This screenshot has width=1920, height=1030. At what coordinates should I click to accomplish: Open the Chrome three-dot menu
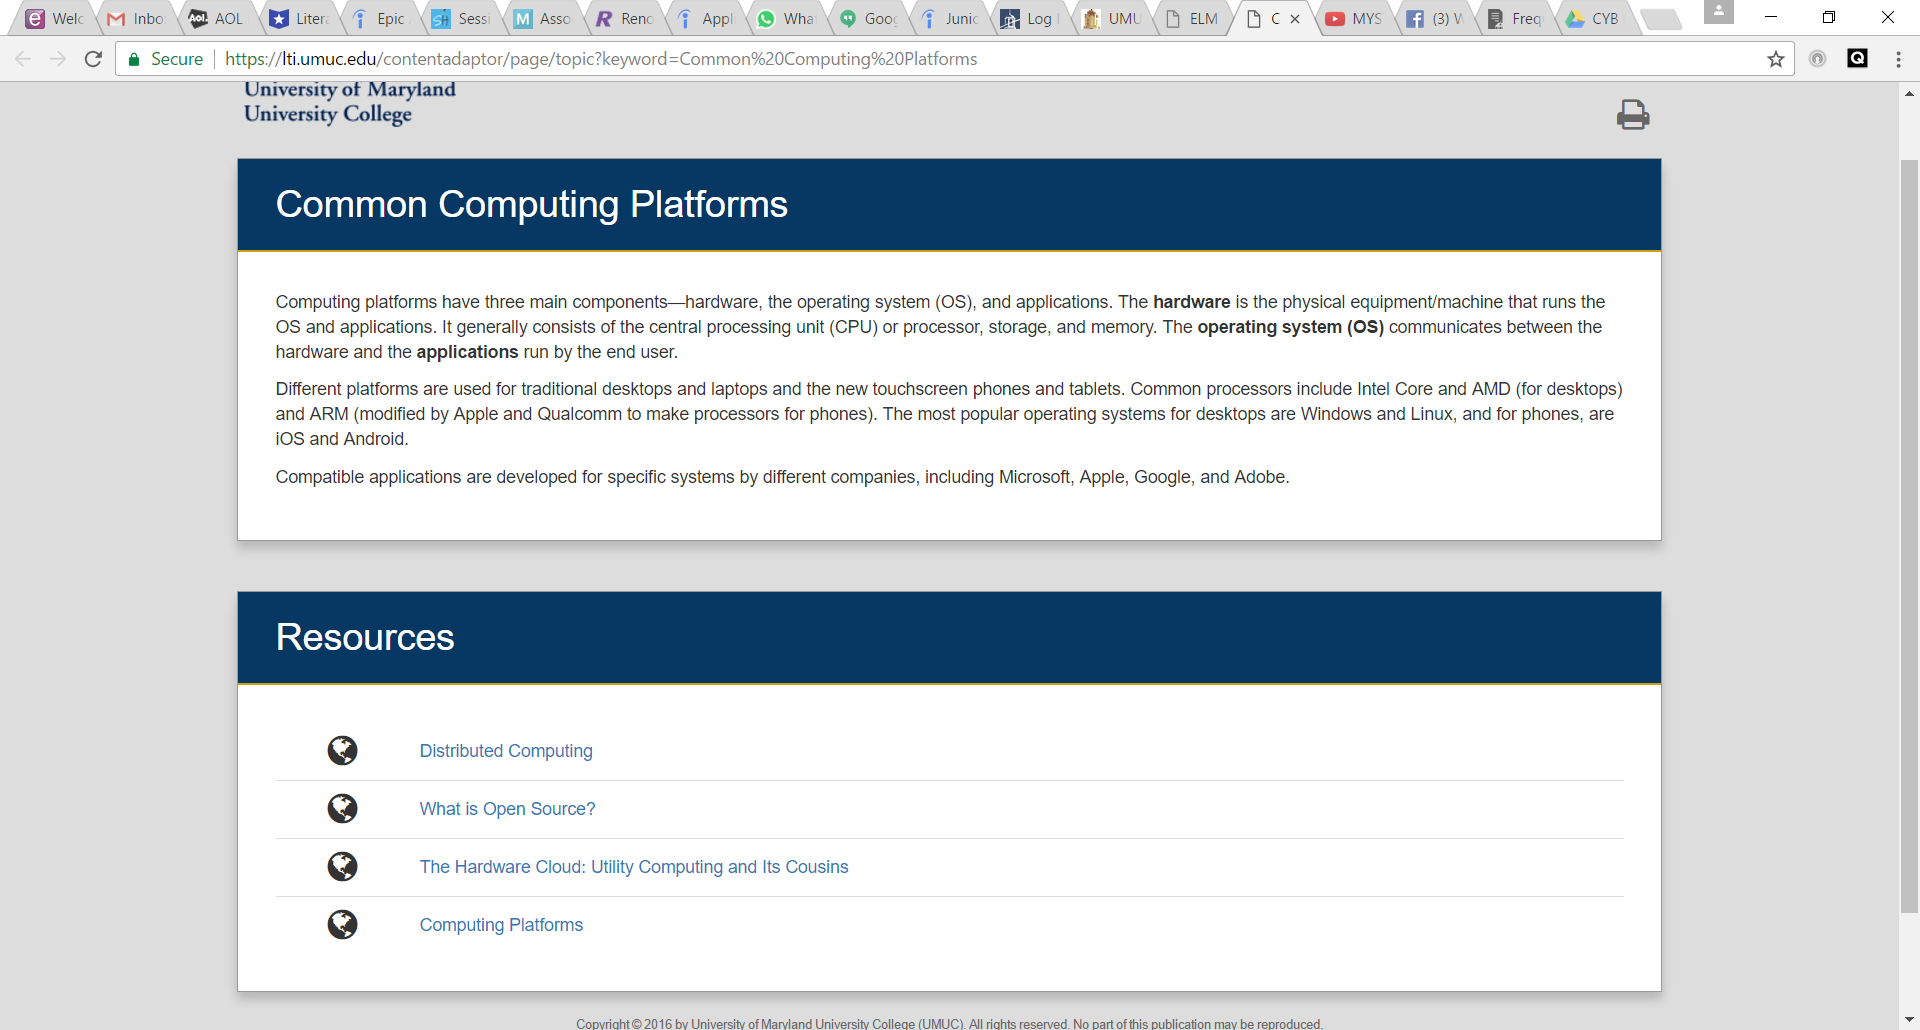coord(1898,59)
